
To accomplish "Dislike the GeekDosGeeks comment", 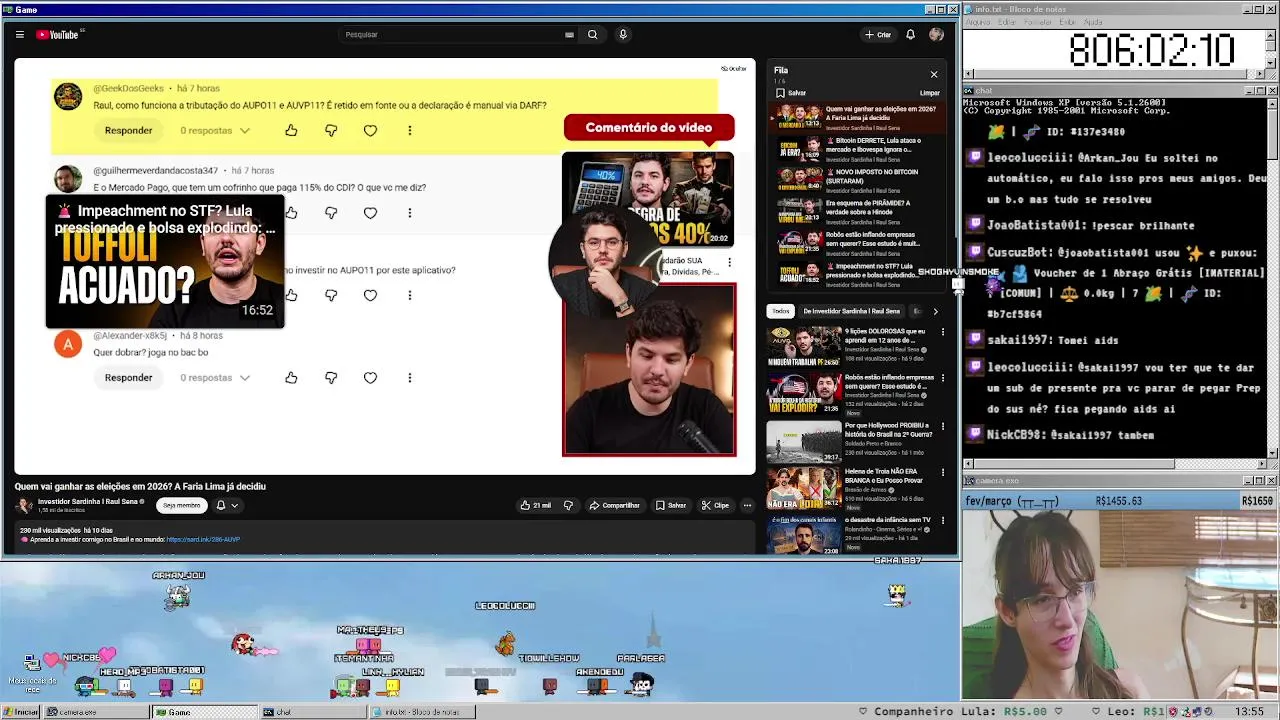I will point(331,130).
